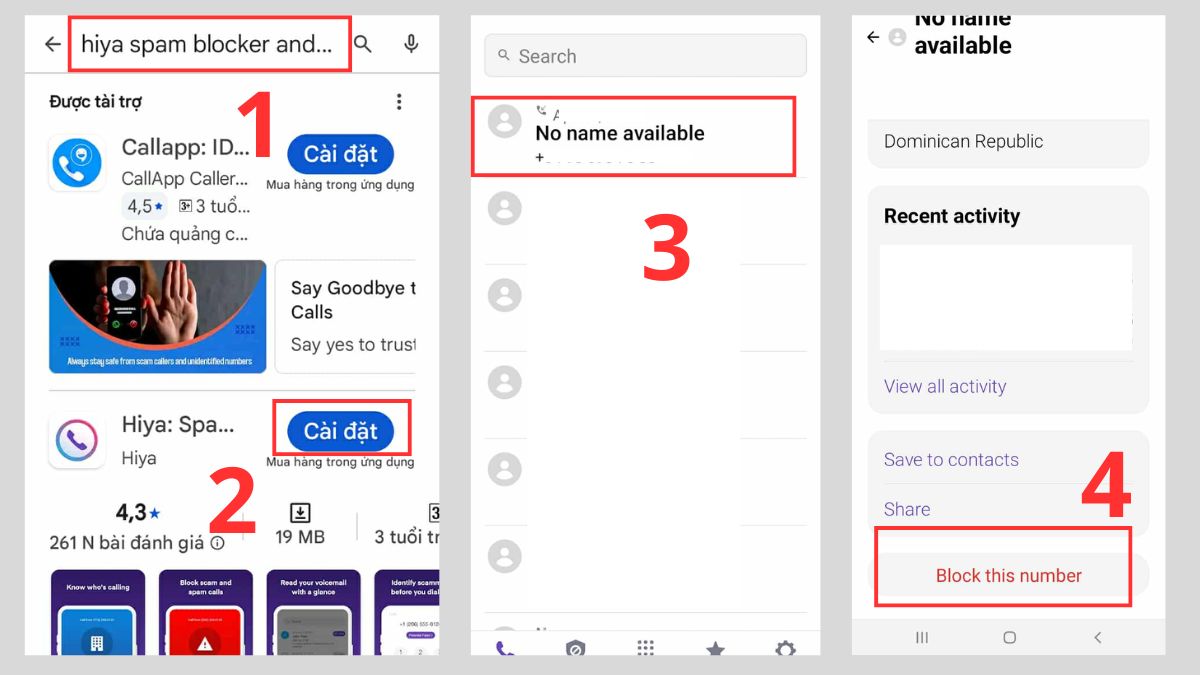Open the Callapp app icon
This screenshot has width=1200, height=675.
point(77,163)
